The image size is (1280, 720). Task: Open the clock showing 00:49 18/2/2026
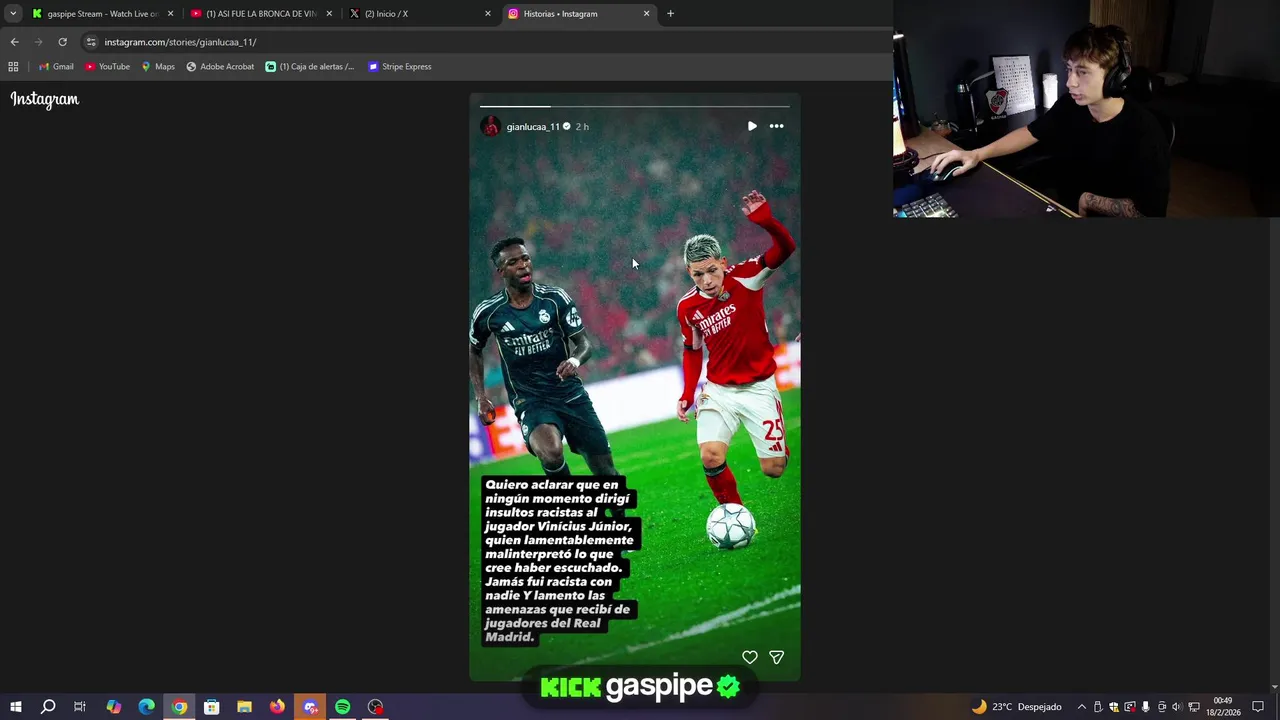(x=1222, y=707)
